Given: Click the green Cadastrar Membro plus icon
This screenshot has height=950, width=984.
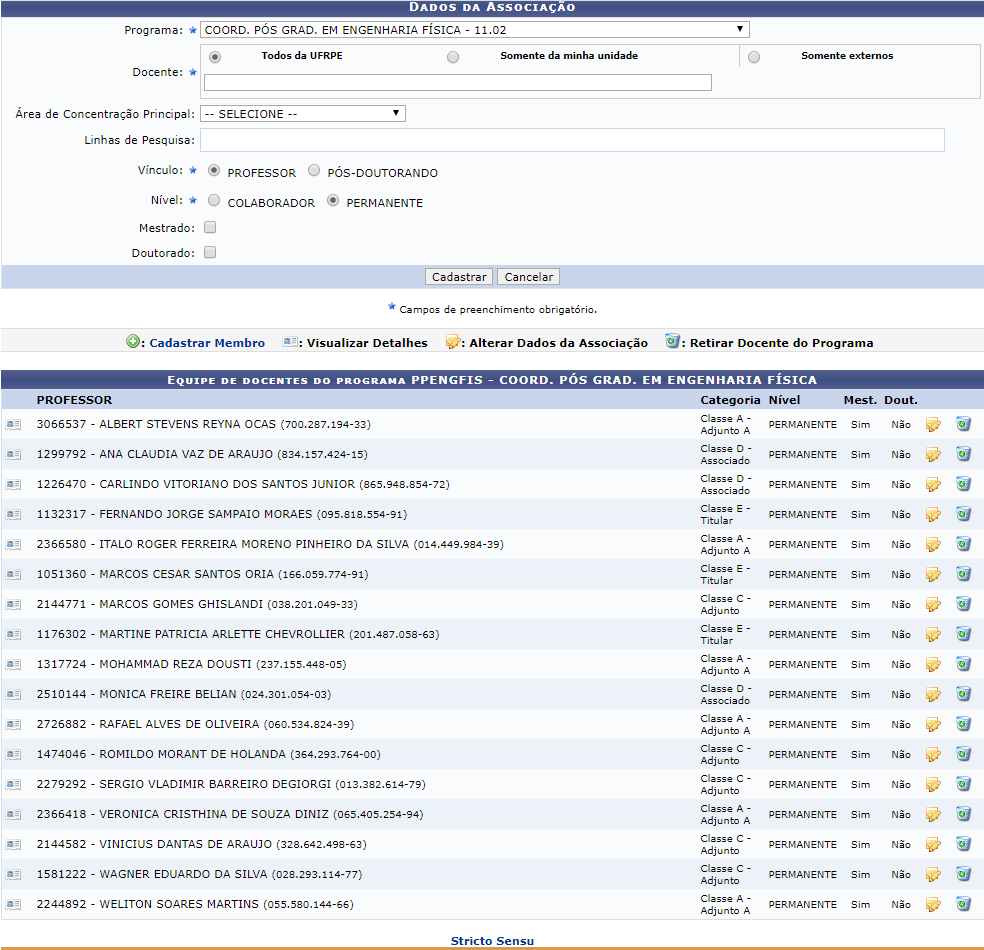Looking at the screenshot, I should 132,342.
